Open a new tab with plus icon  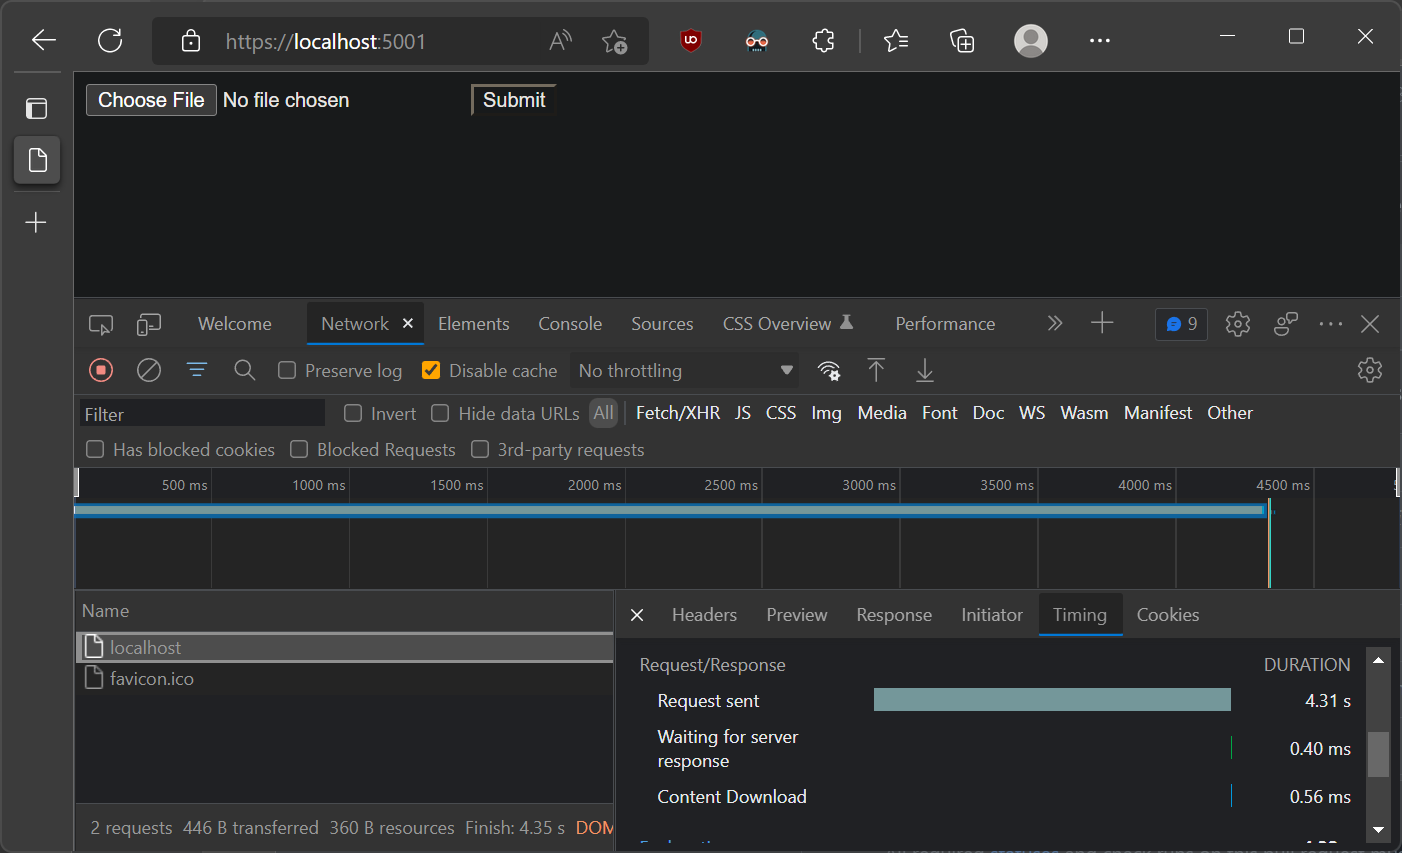(x=36, y=222)
